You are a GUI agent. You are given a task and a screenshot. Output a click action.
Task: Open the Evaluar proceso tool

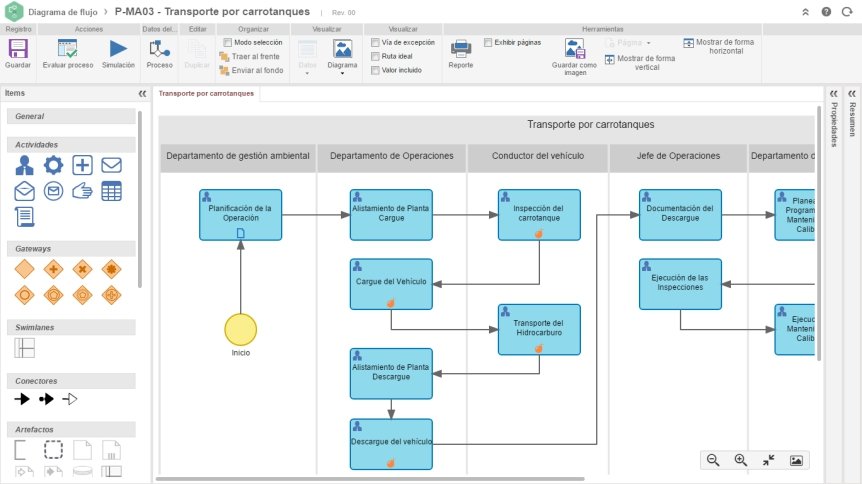pyautogui.click(x=68, y=49)
